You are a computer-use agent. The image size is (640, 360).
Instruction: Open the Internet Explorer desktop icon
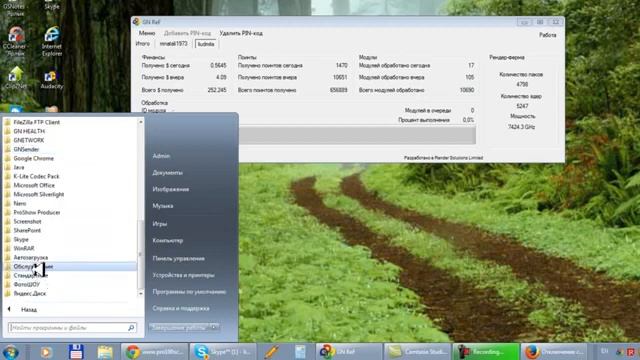[x=52, y=41]
